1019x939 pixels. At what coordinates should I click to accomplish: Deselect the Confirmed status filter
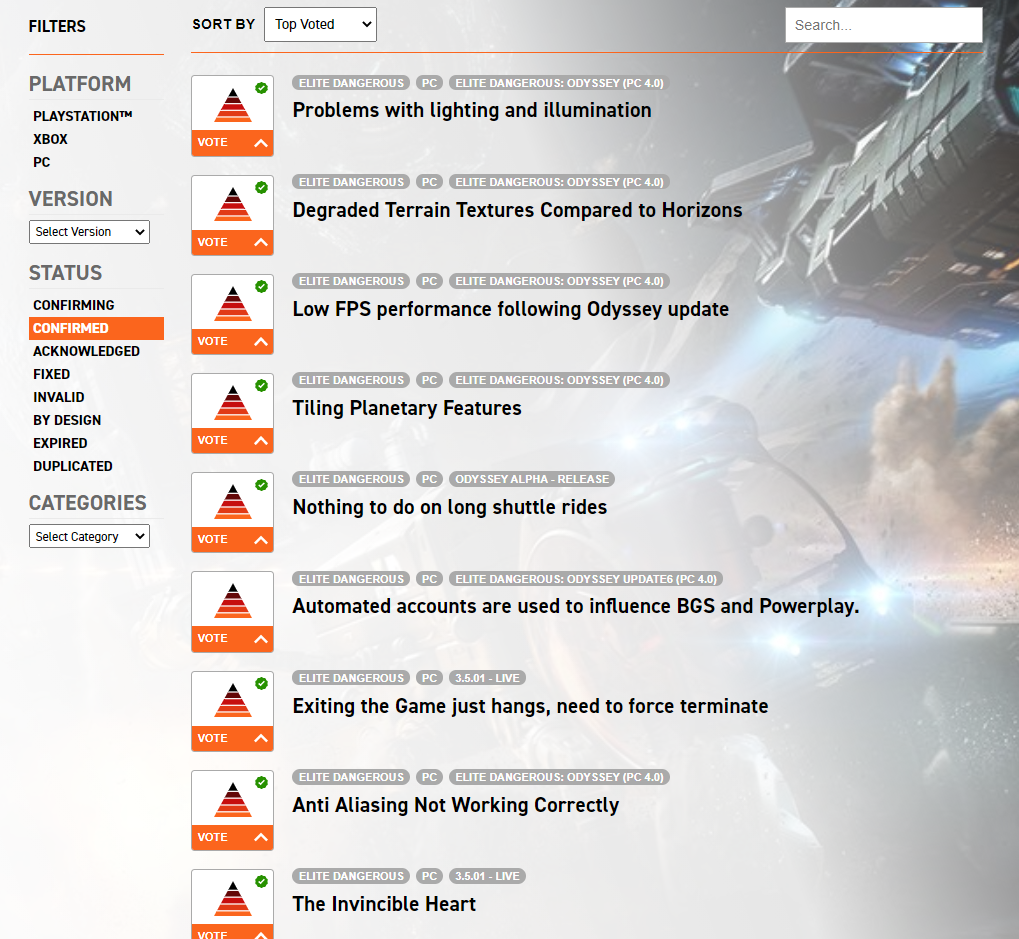[x=96, y=328]
